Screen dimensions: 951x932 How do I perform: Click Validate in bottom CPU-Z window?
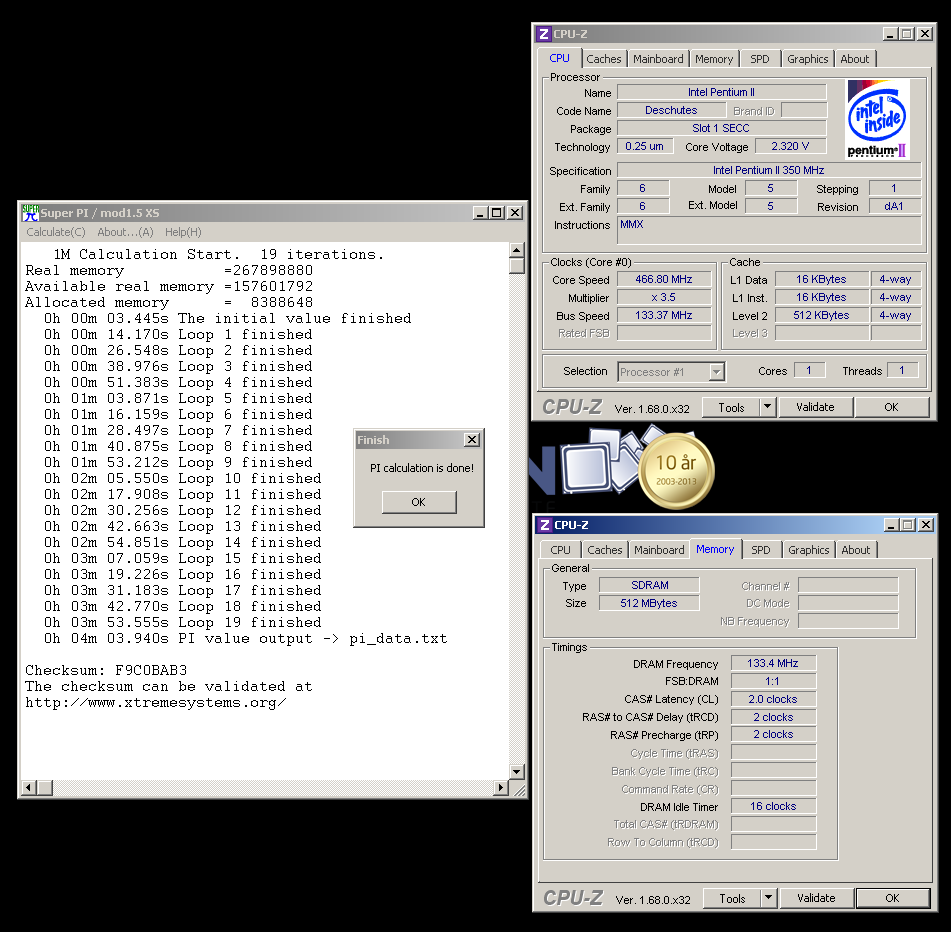816,899
